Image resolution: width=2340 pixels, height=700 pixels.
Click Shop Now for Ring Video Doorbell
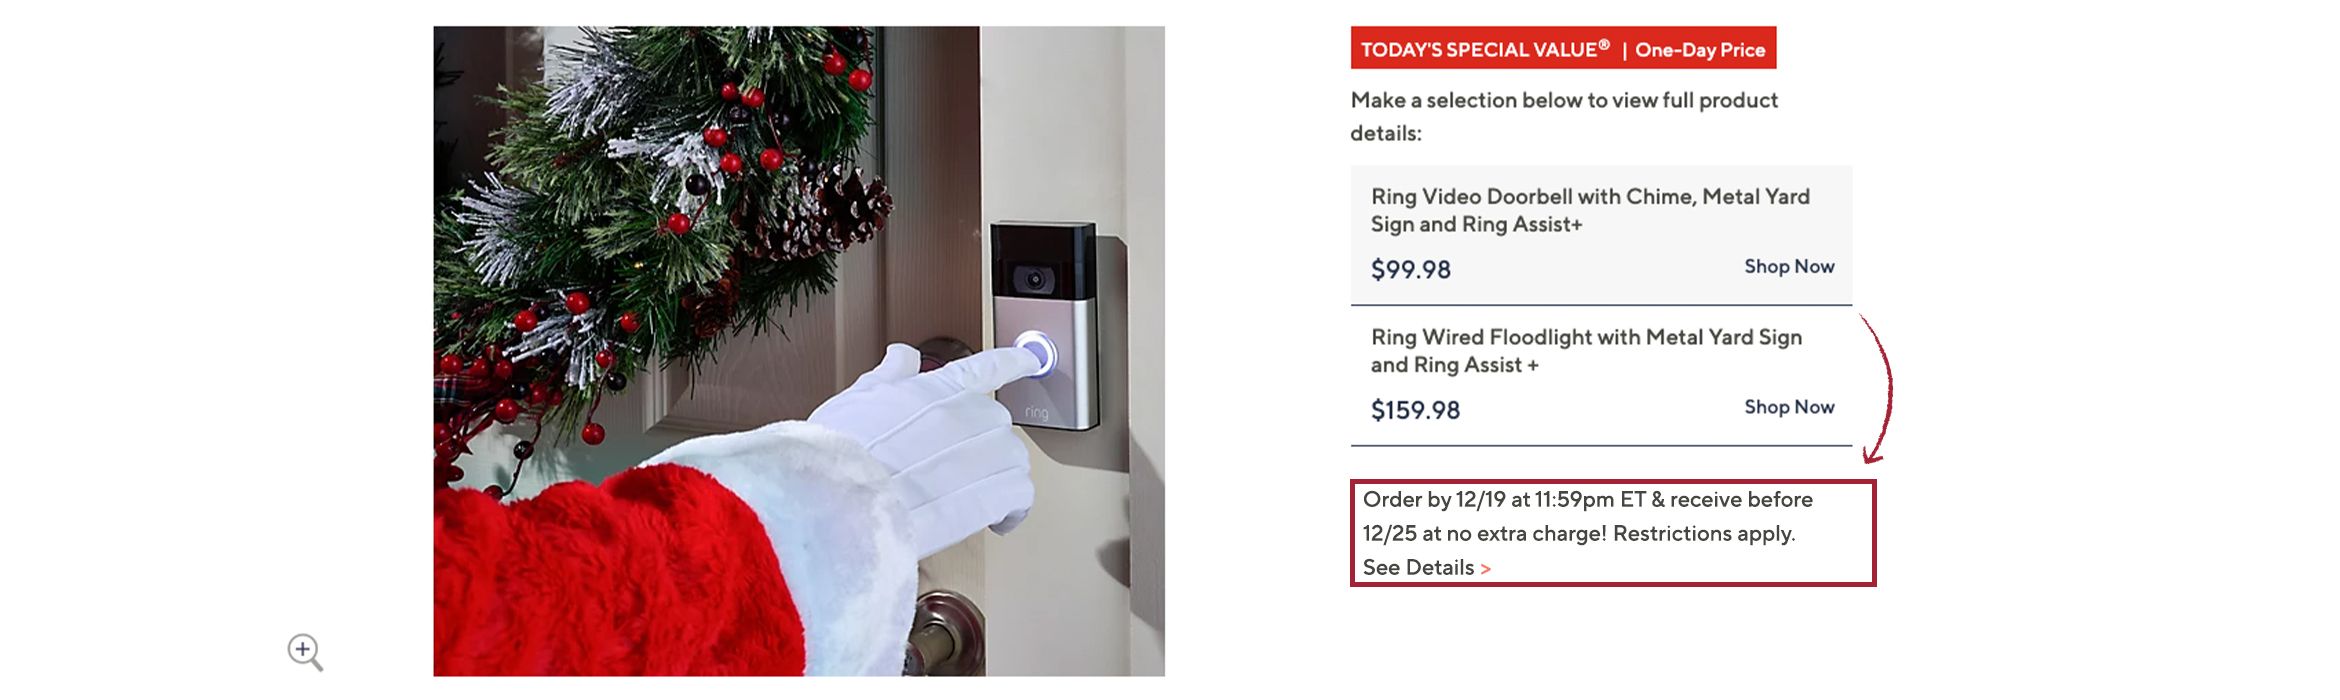pos(1789,266)
